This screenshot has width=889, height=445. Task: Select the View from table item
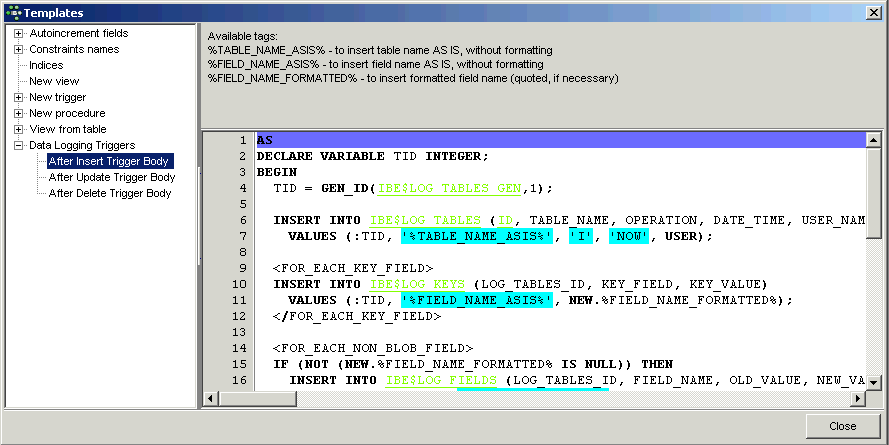(67, 129)
